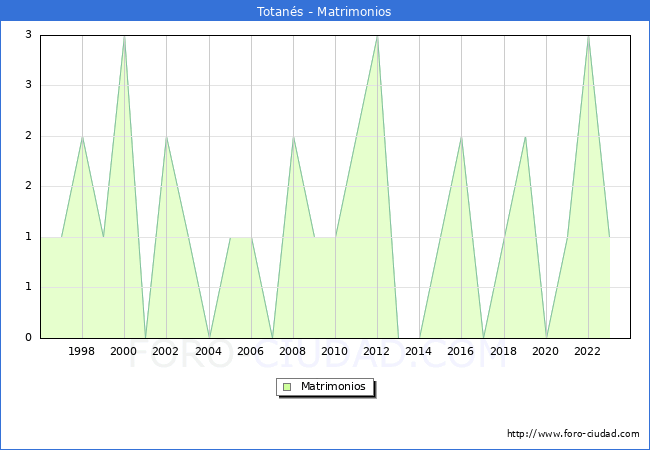
Task: Click the chart title 'Totanés - Matrimonios'
Action: tap(324, 11)
